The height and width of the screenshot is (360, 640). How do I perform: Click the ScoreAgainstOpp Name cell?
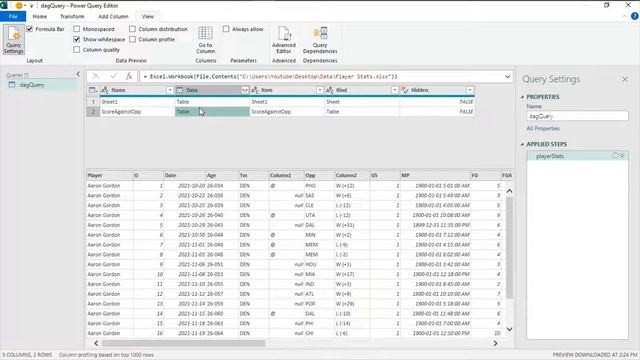(x=137, y=111)
